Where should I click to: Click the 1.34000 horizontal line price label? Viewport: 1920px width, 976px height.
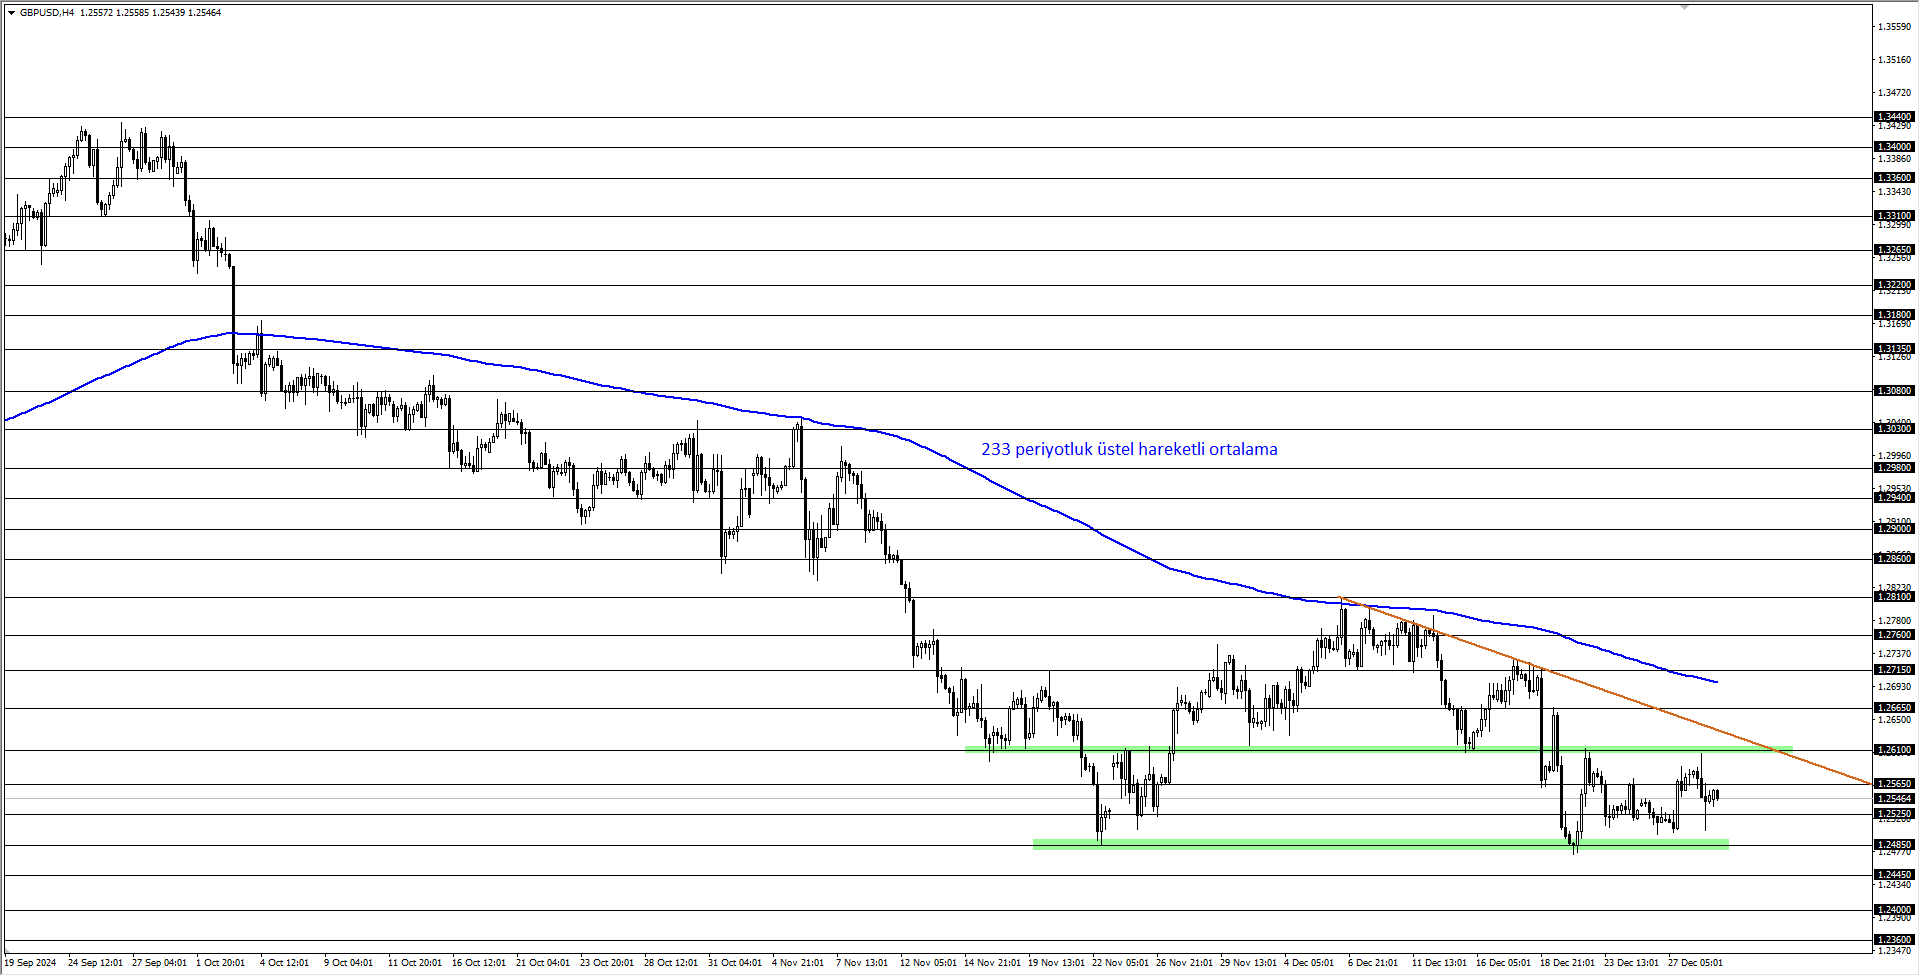click(x=1894, y=147)
